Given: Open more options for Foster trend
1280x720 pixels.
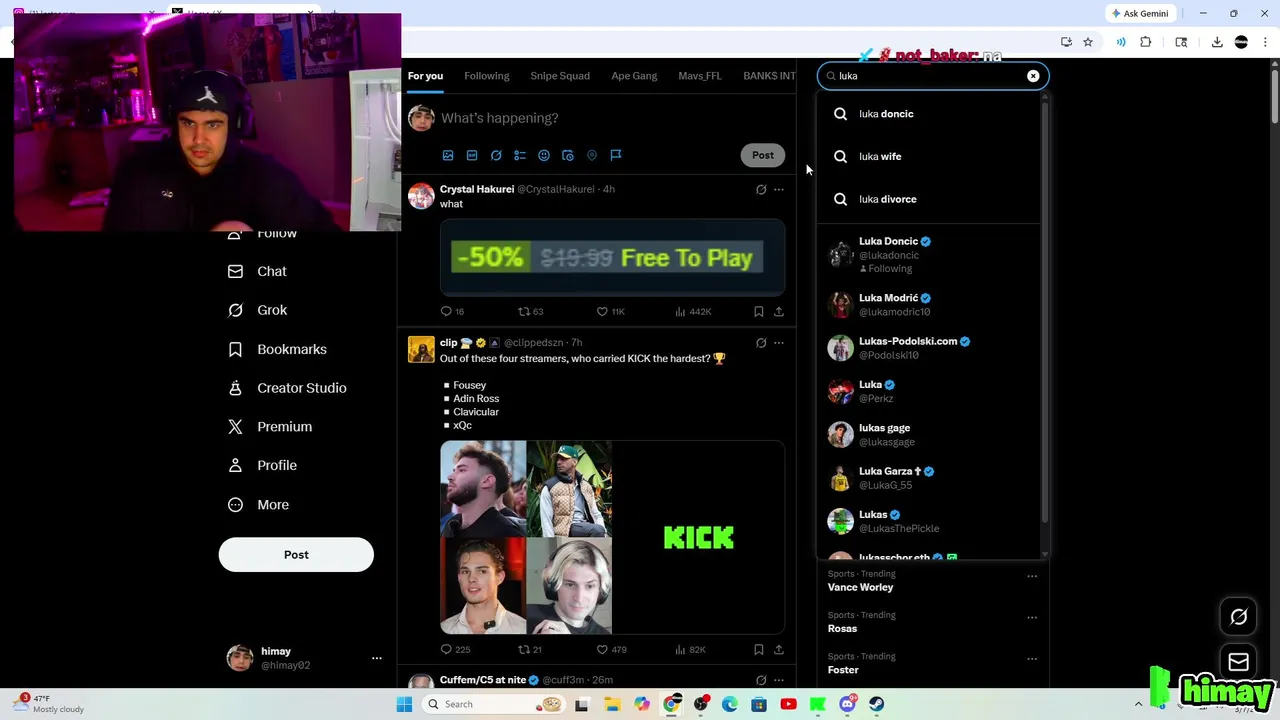Looking at the screenshot, I should (1032, 659).
